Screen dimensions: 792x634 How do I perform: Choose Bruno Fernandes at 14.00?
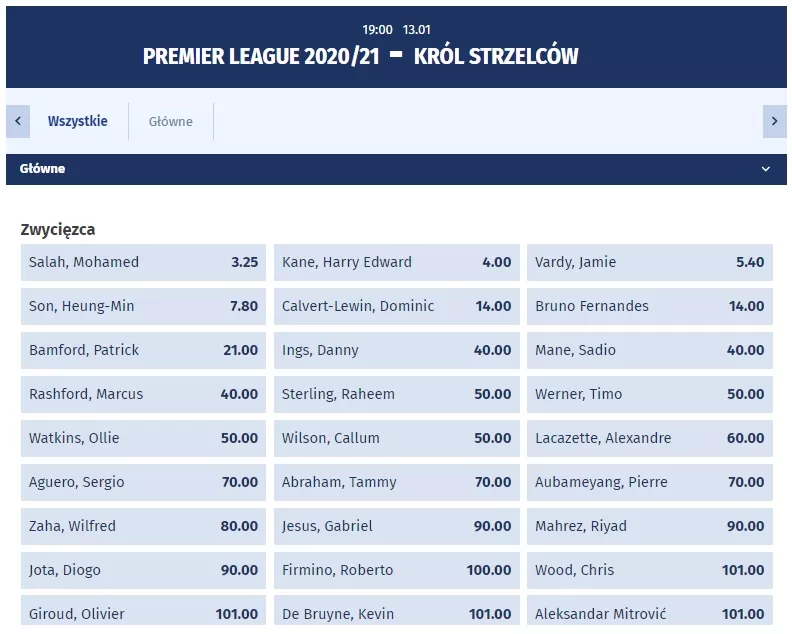pos(650,306)
